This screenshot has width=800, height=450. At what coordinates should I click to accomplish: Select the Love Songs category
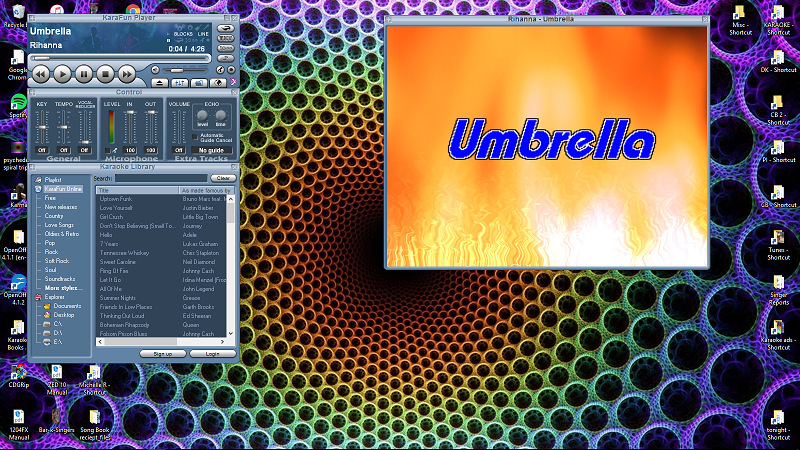pyautogui.click(x=57, y=225)
